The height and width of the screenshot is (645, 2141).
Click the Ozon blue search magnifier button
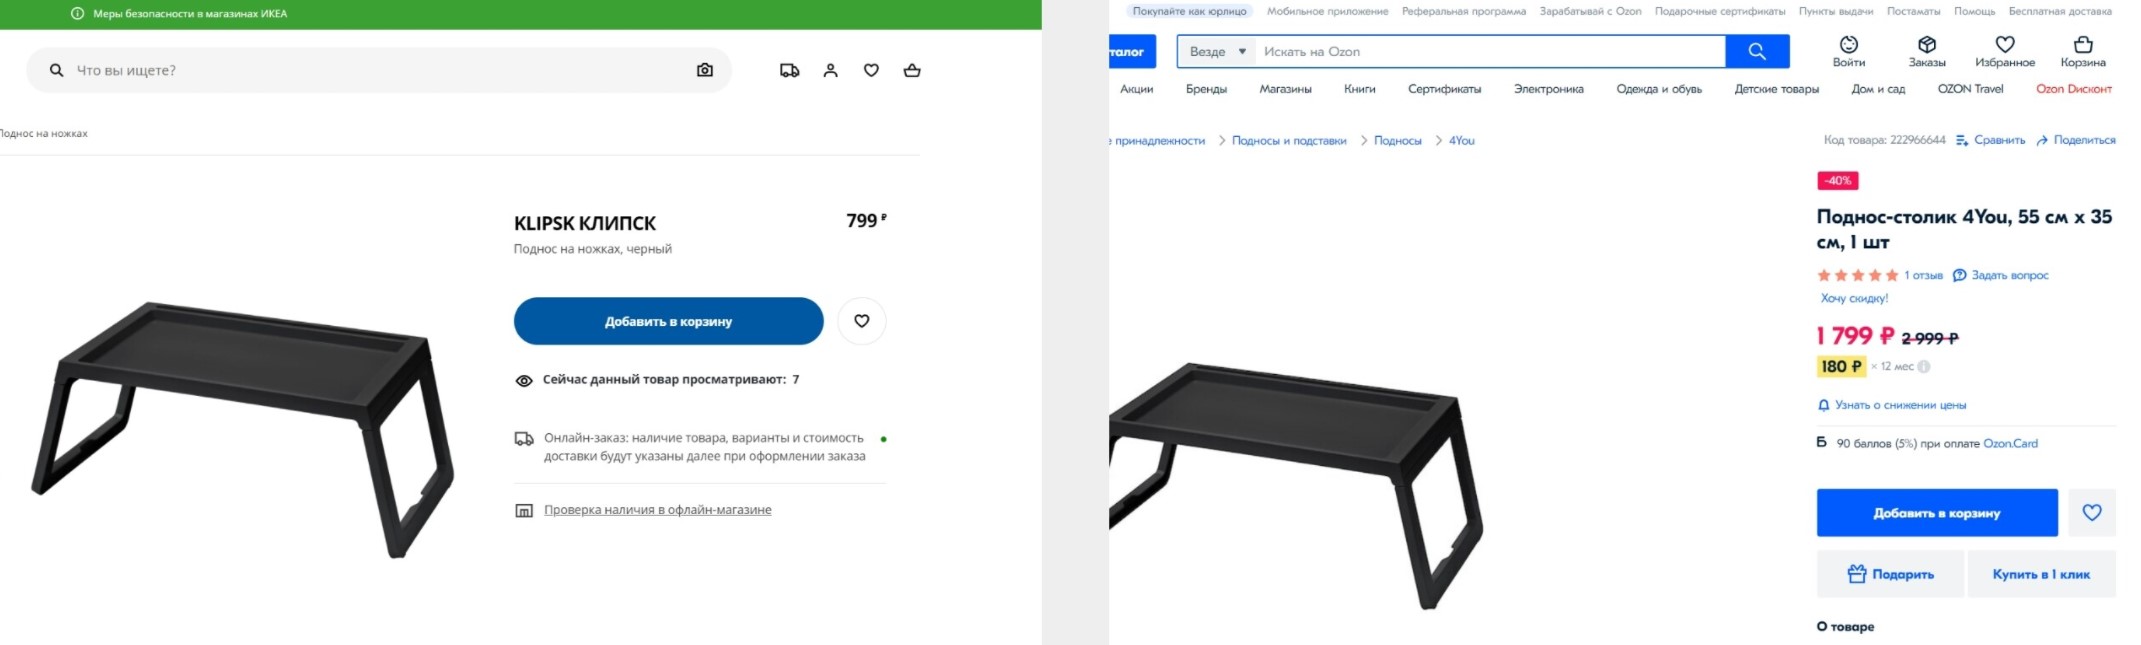pyautogui.click(x=1757, y=51)
